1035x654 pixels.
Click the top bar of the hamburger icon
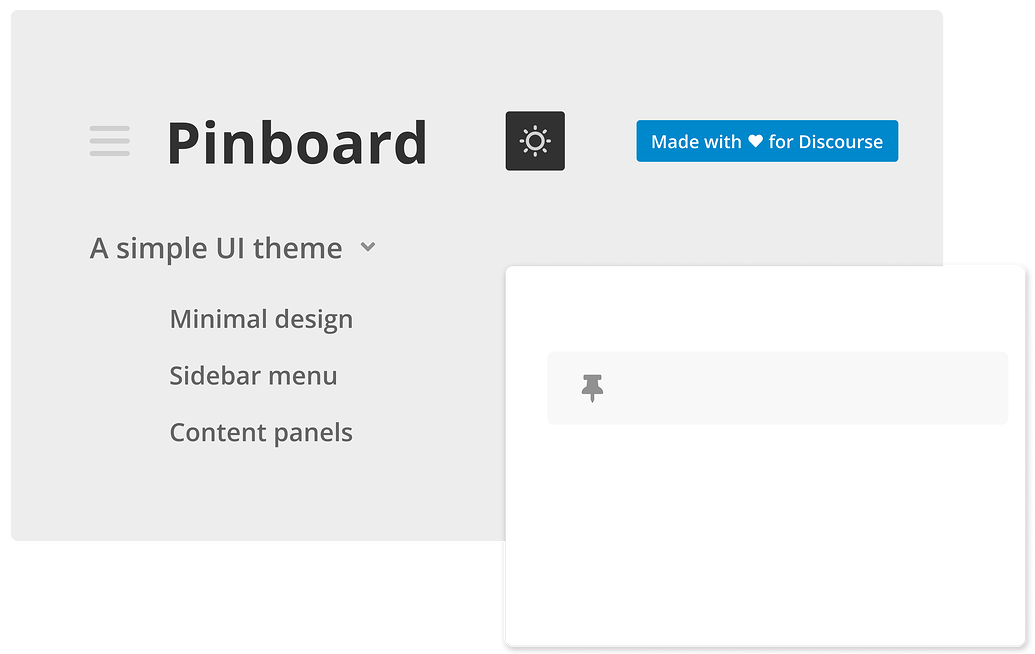pyautogui.click(x=110, y=128)
